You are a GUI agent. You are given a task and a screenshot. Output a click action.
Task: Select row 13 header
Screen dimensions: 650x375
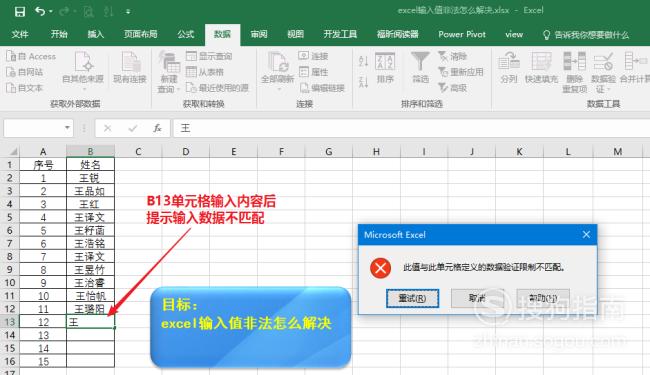coord(10,322)
